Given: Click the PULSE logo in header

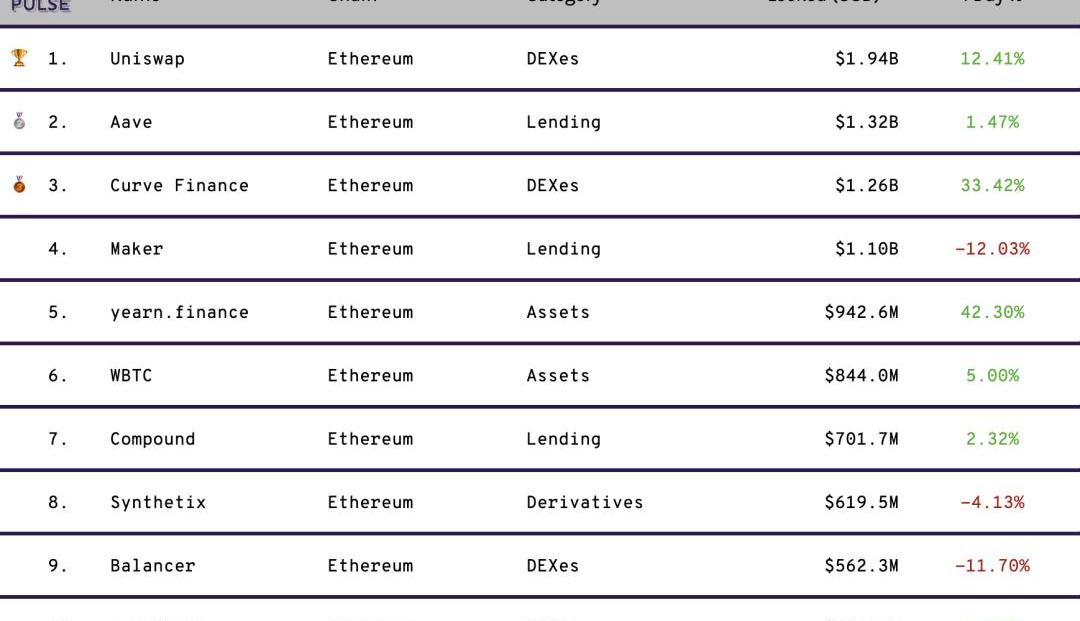Looking at the screenshot, I should point(41,6).
